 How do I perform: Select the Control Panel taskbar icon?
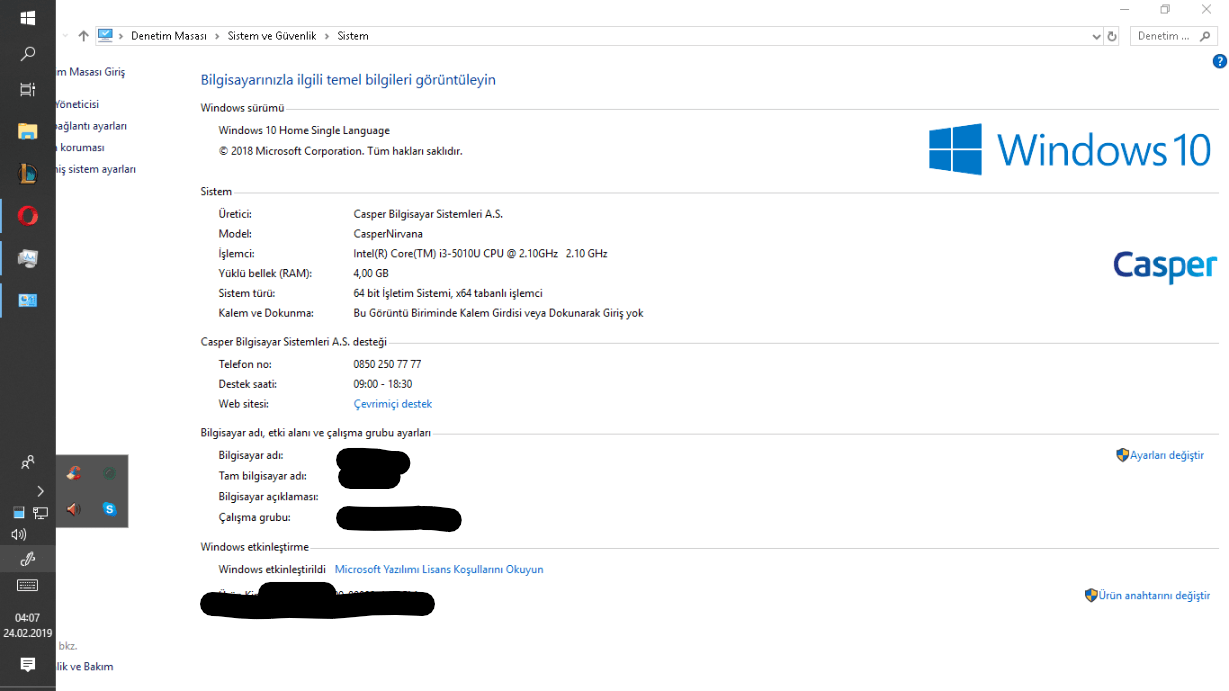tap(28, 300)
